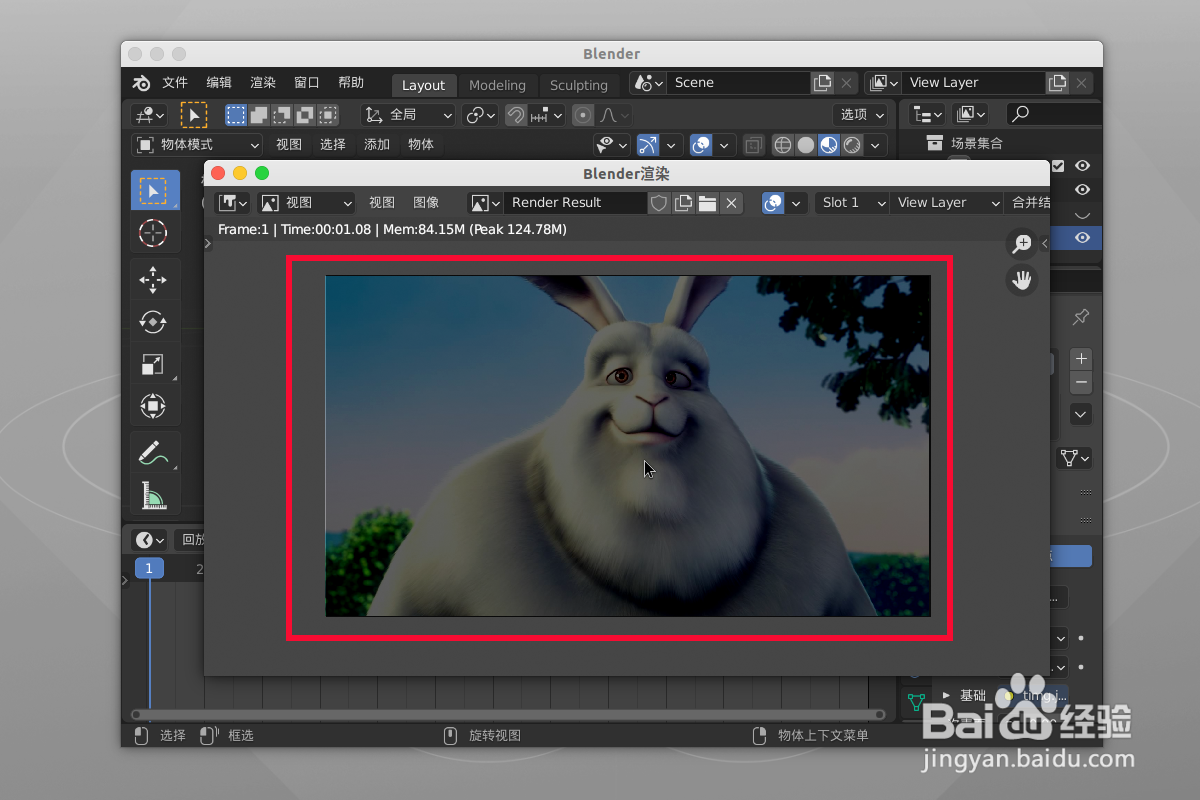Activate the 3D cursor tool

(155, 233)
